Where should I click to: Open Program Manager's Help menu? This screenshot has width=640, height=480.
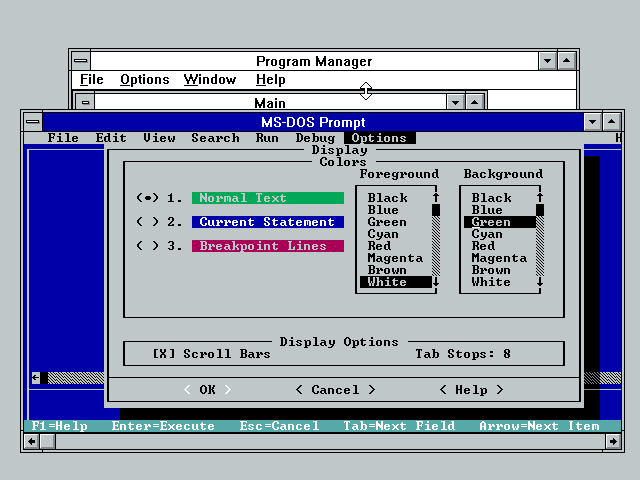271,80
